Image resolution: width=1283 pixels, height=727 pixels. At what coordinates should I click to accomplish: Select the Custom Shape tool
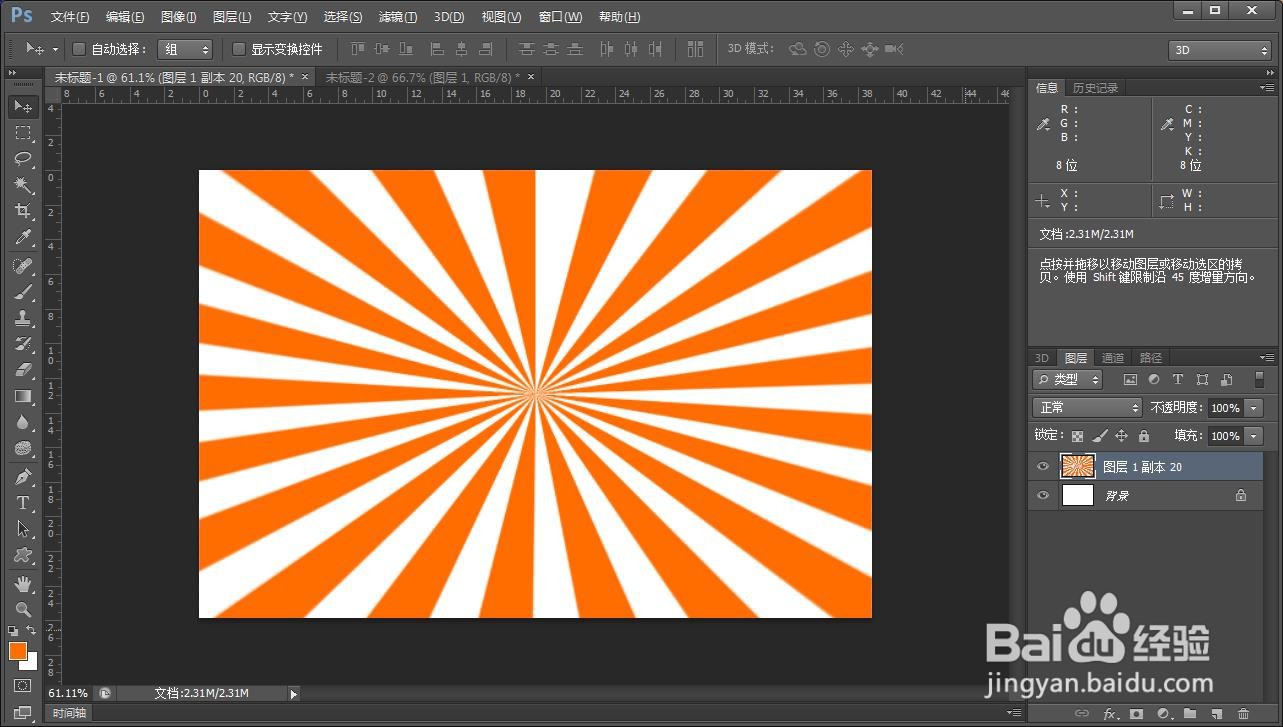(x=23, y=555)
